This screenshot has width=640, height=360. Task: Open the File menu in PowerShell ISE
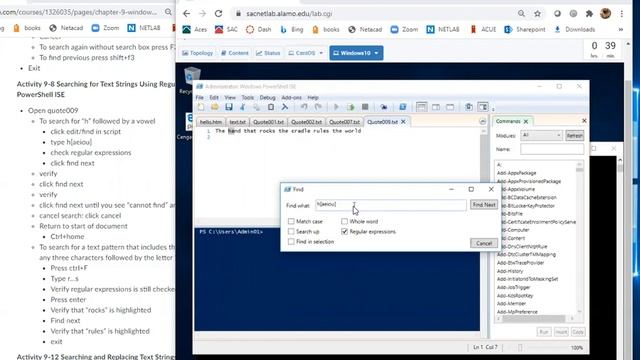200,98
